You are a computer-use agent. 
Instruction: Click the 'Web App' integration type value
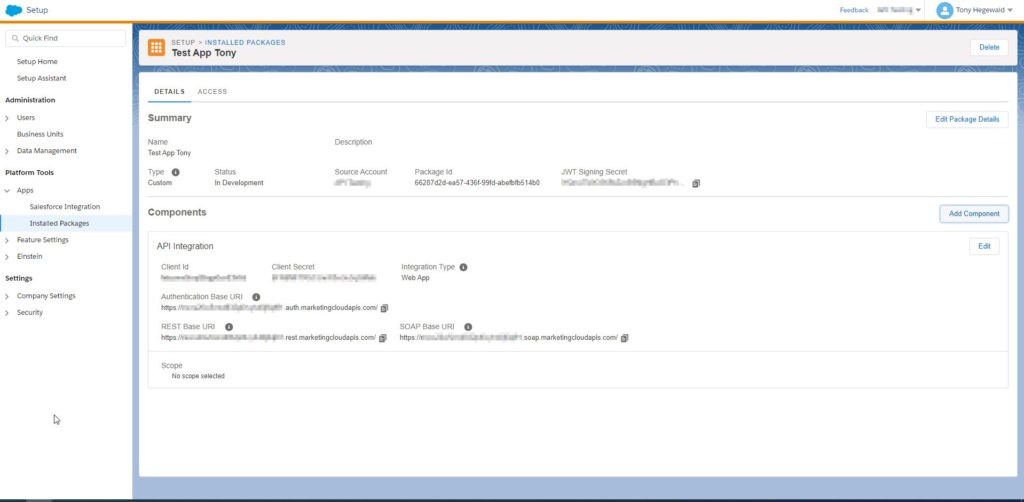(x=415, y=277)
